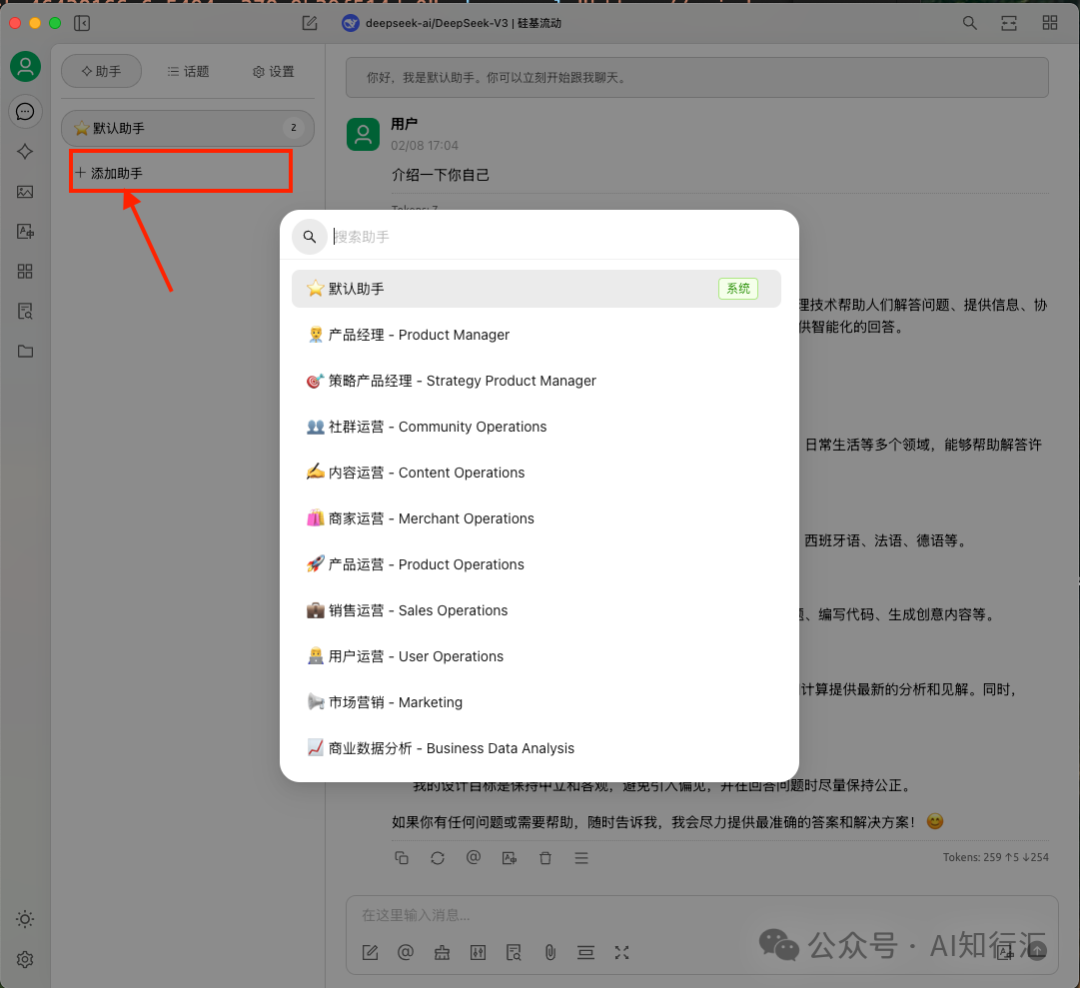Click the translate icon under the reply
Screen dimensions: 1080x988
point(510,858)
